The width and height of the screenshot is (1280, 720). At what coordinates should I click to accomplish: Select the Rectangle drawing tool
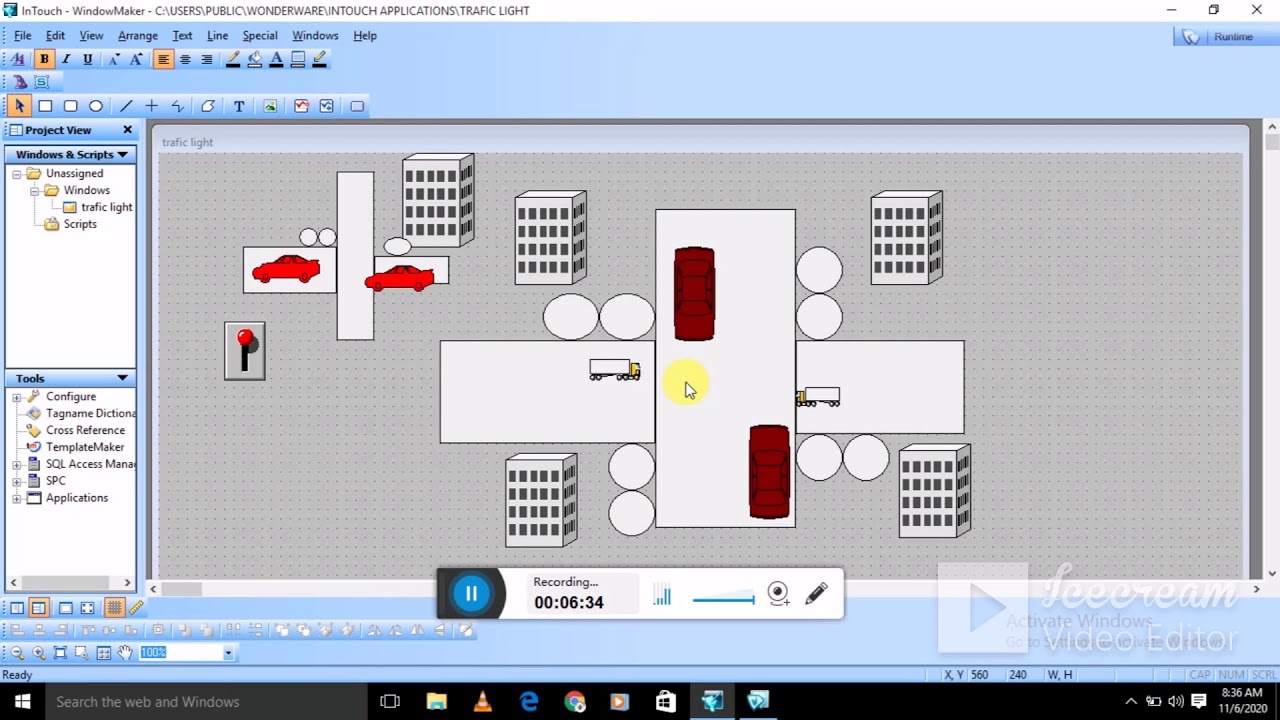[x=45, y=106]
